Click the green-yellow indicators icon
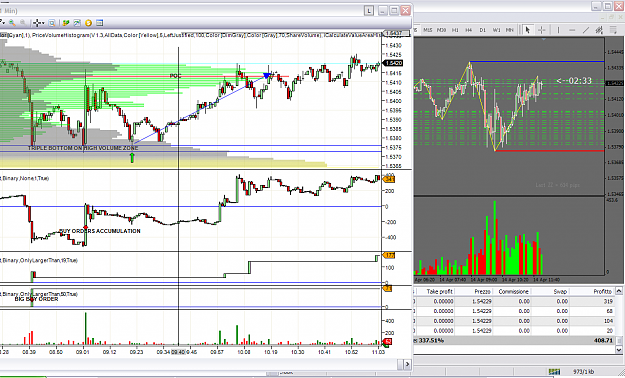 [66, 23]
